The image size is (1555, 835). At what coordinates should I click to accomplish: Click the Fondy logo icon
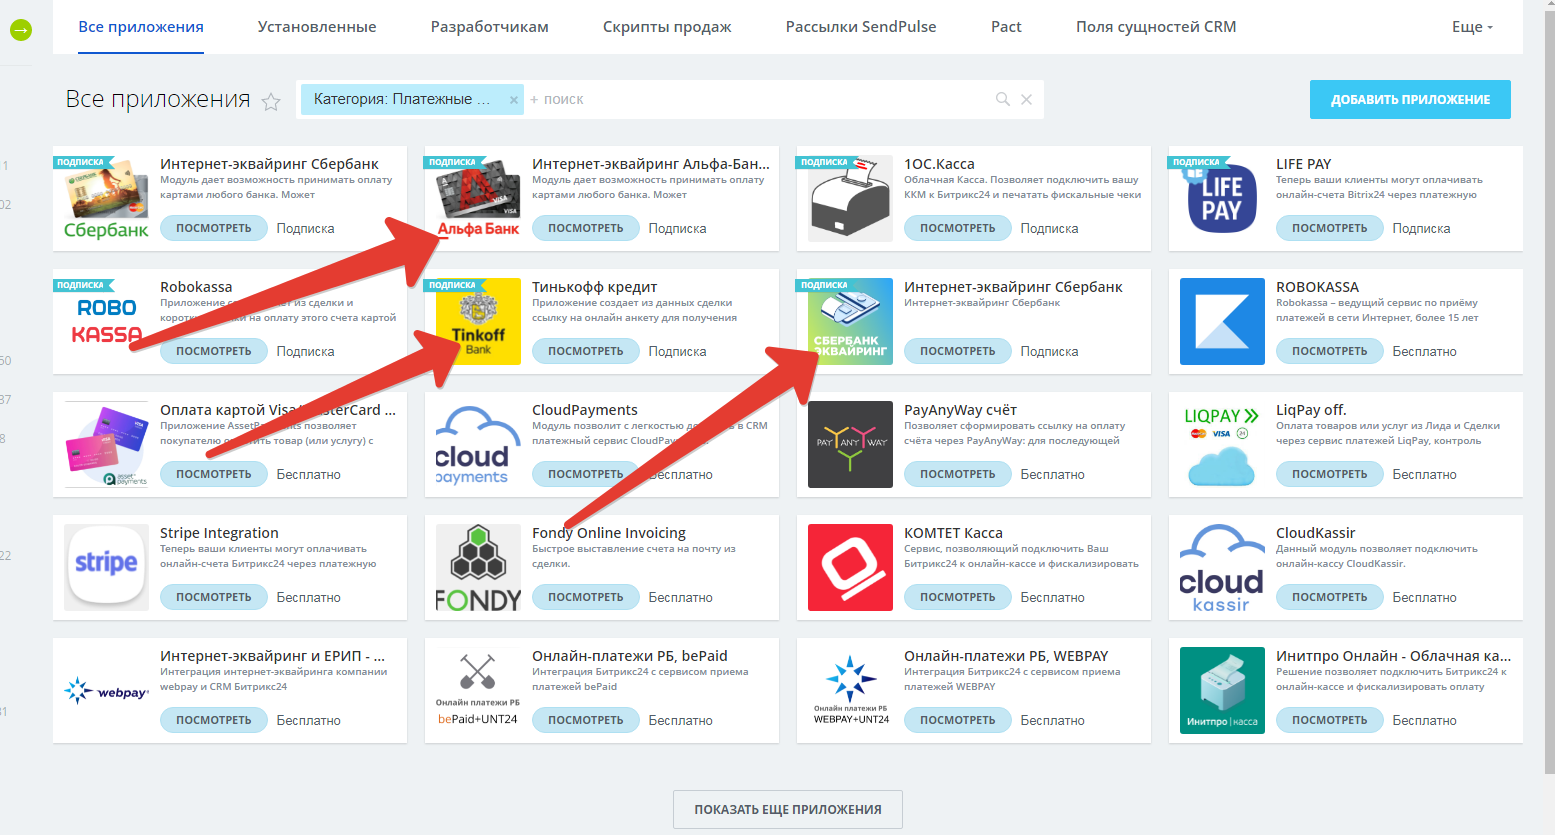click(x=478, y=567)
